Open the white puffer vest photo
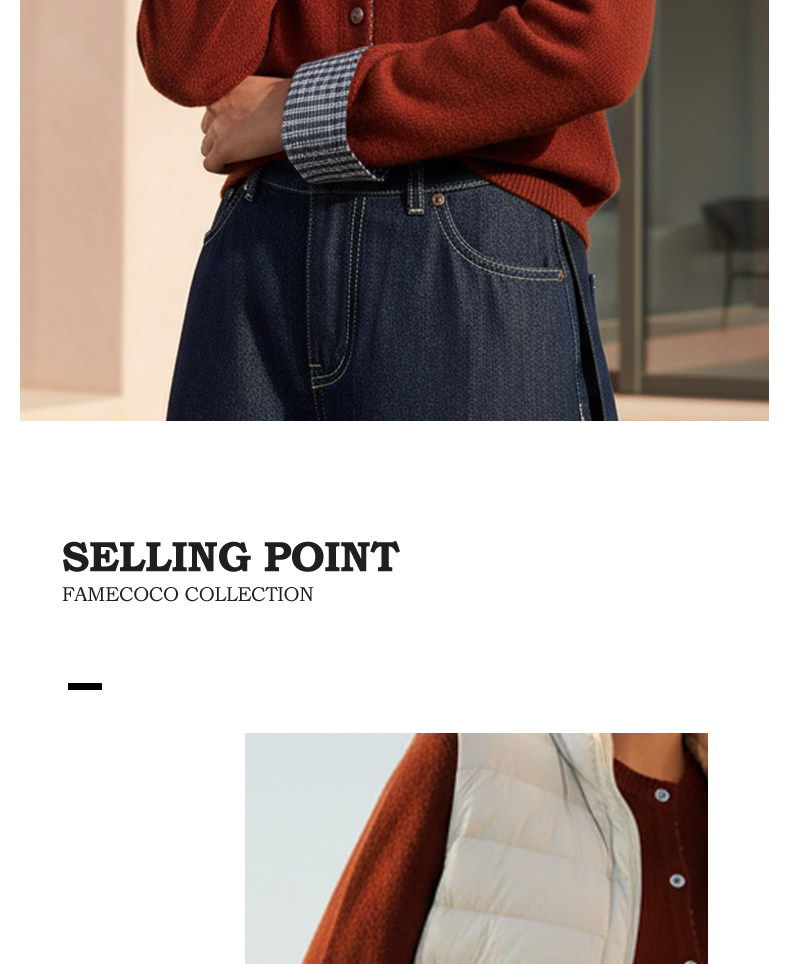This screenshot has width=790, height=964. point(476,848)
